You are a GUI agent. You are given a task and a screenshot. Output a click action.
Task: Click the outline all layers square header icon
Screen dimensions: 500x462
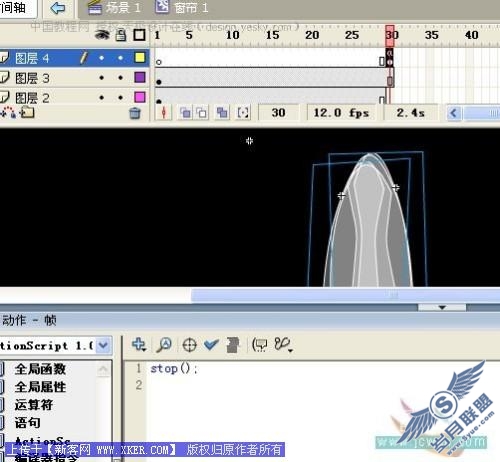139,35
